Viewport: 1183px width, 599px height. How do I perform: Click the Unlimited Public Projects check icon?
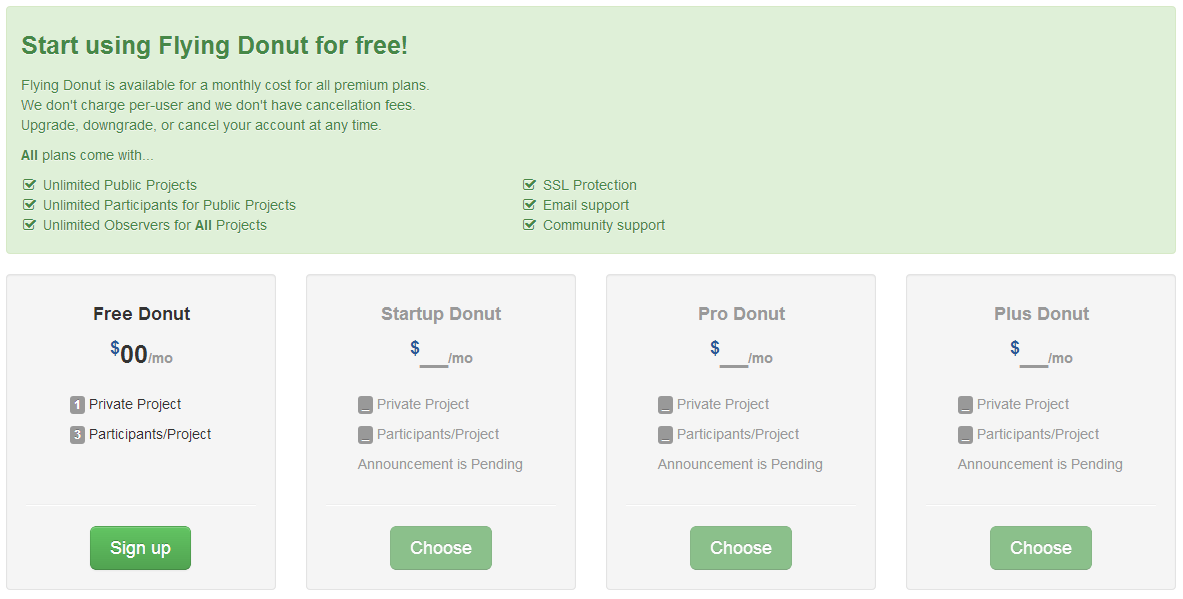(x=29, y=185)
